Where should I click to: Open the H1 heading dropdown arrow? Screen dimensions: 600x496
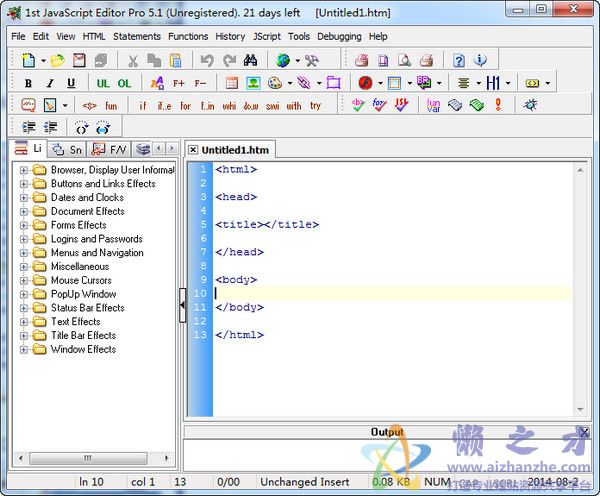pos(508,83)
